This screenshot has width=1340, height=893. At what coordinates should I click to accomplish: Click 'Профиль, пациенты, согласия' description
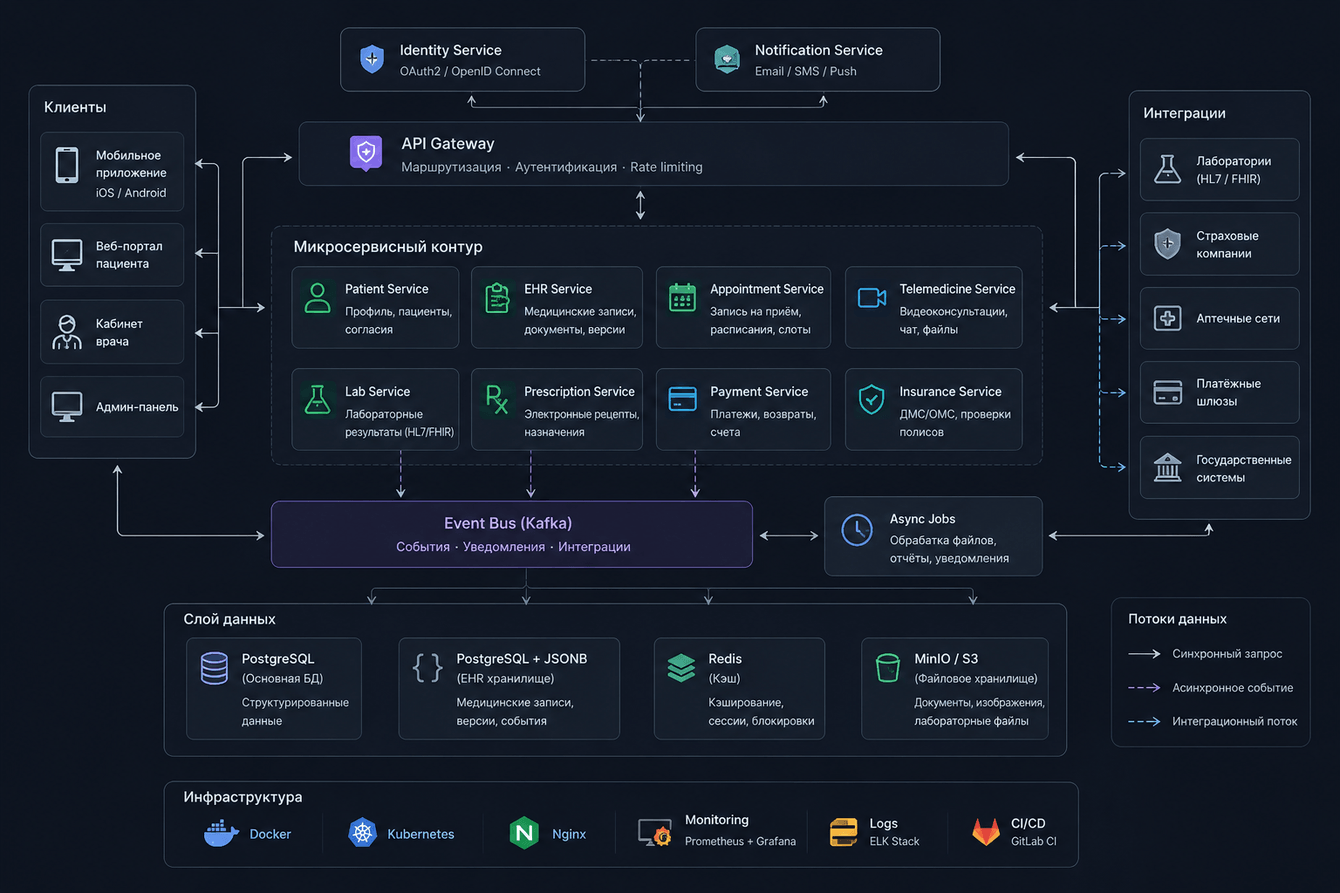399,320
